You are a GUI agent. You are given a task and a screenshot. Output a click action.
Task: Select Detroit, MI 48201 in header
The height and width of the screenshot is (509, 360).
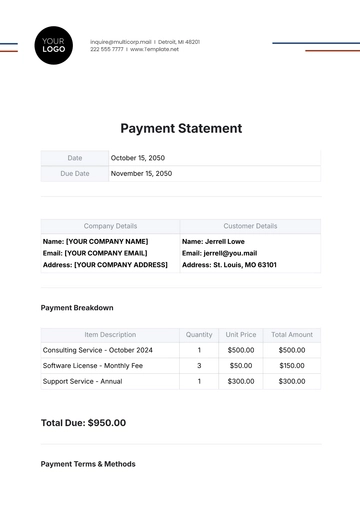179,42
